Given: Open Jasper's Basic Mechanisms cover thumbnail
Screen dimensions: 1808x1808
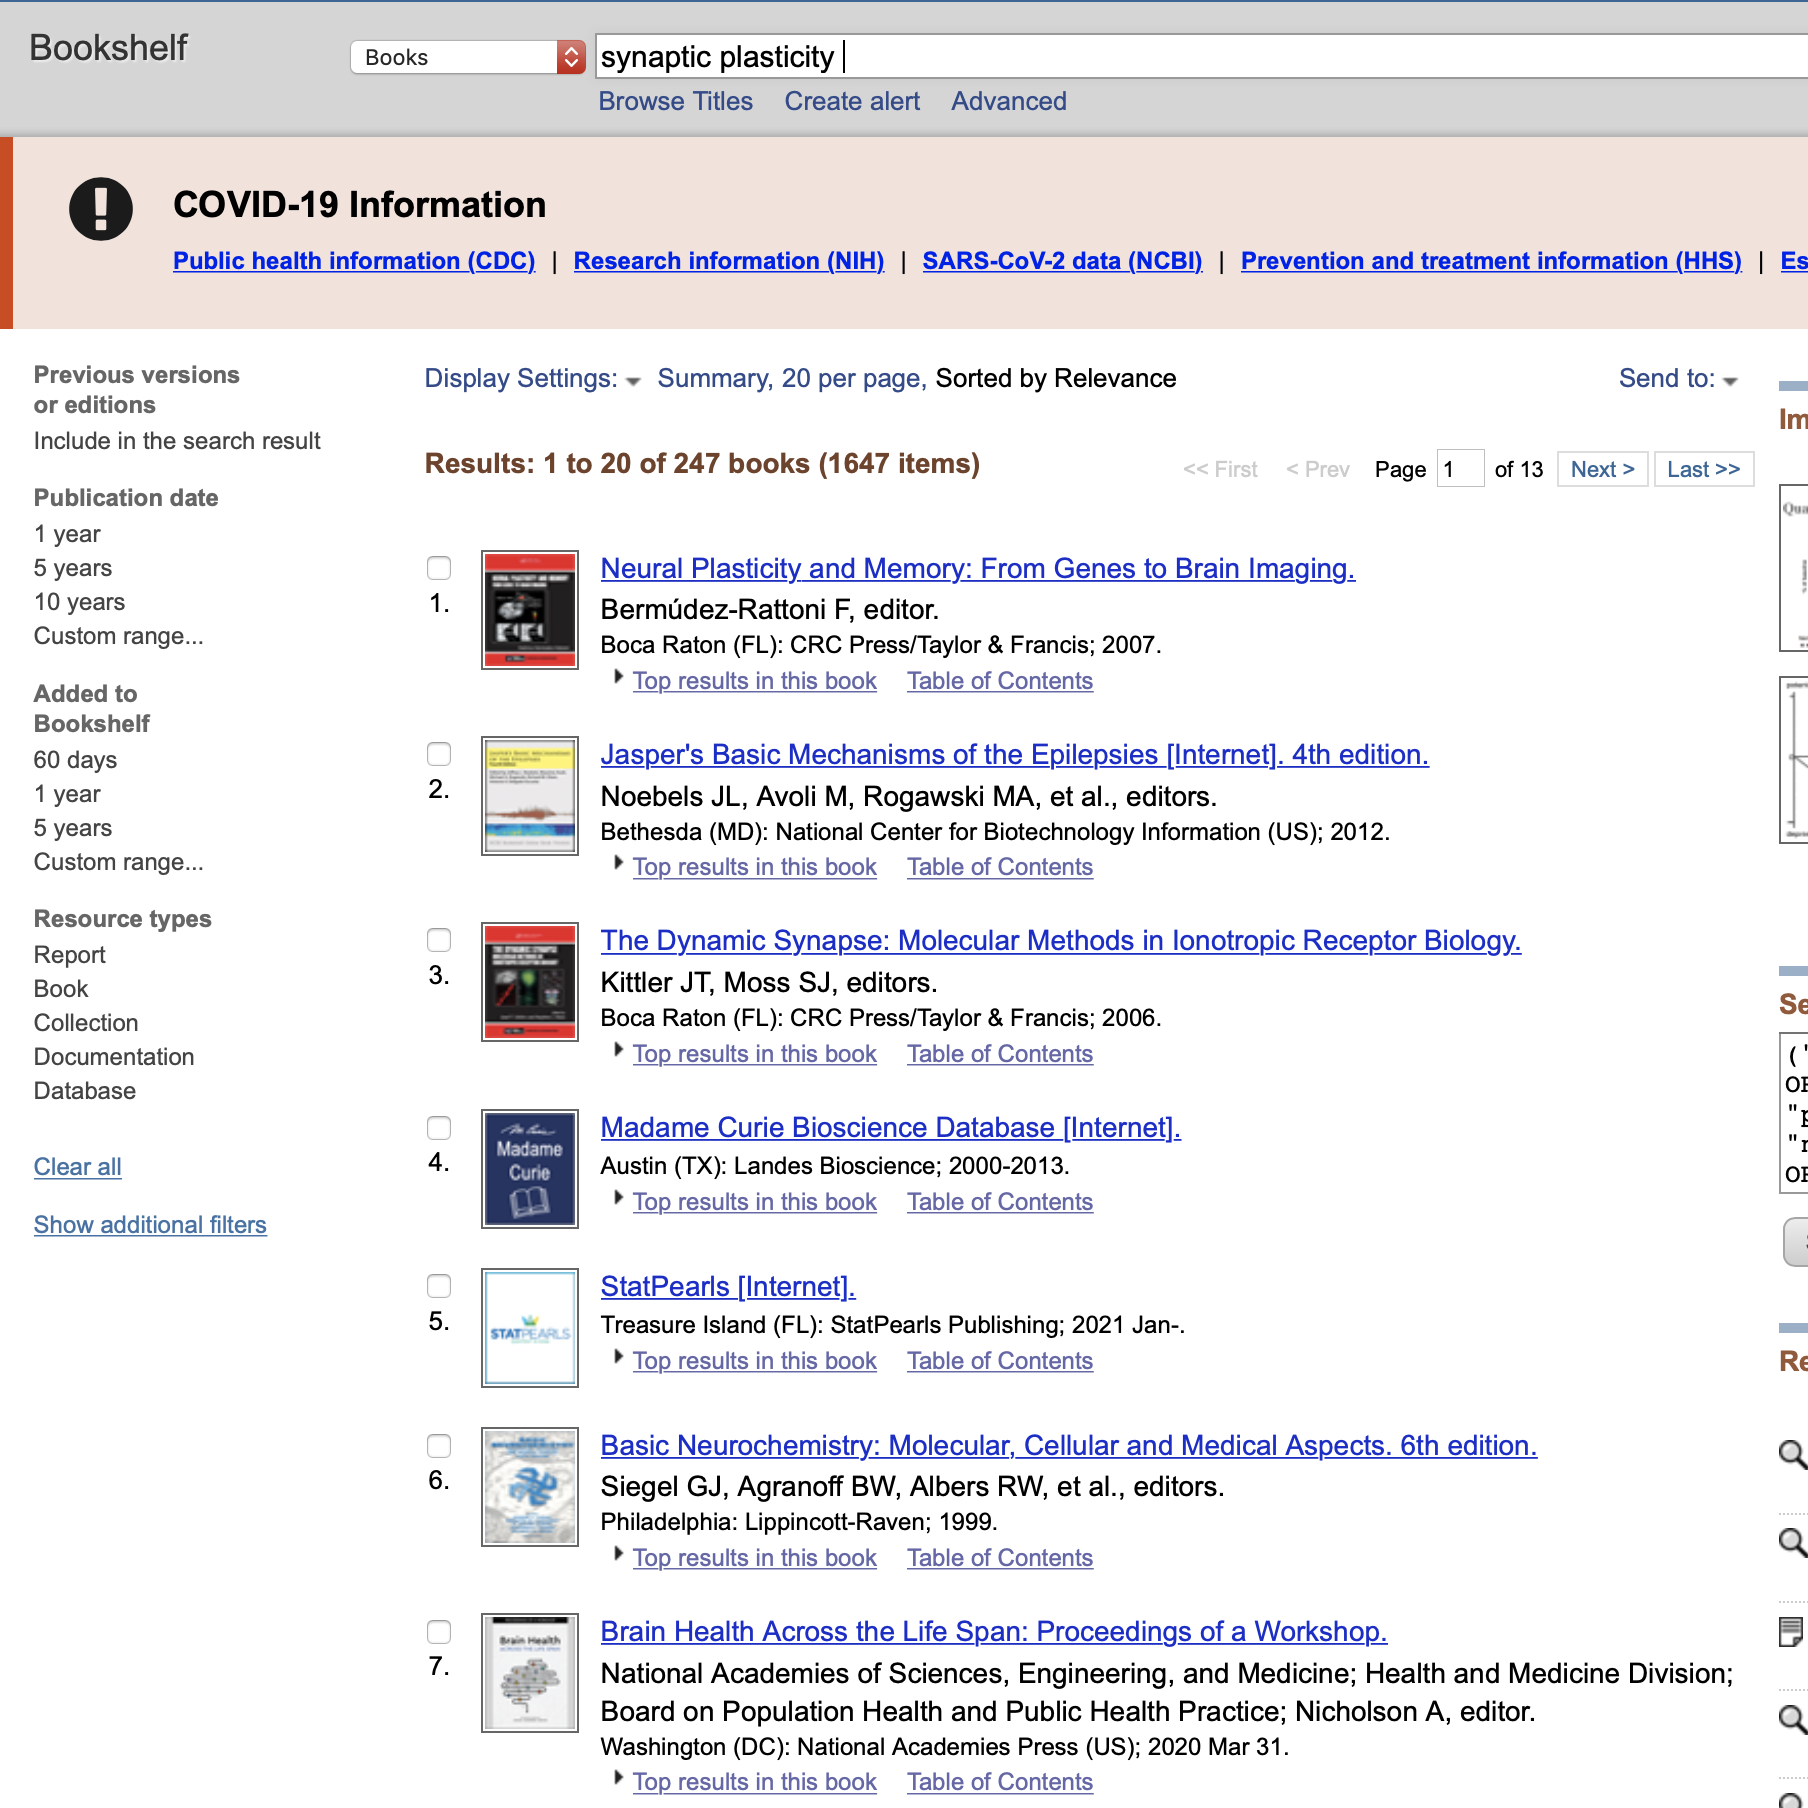Looking at the screenshot, I should tap(530, 796).
